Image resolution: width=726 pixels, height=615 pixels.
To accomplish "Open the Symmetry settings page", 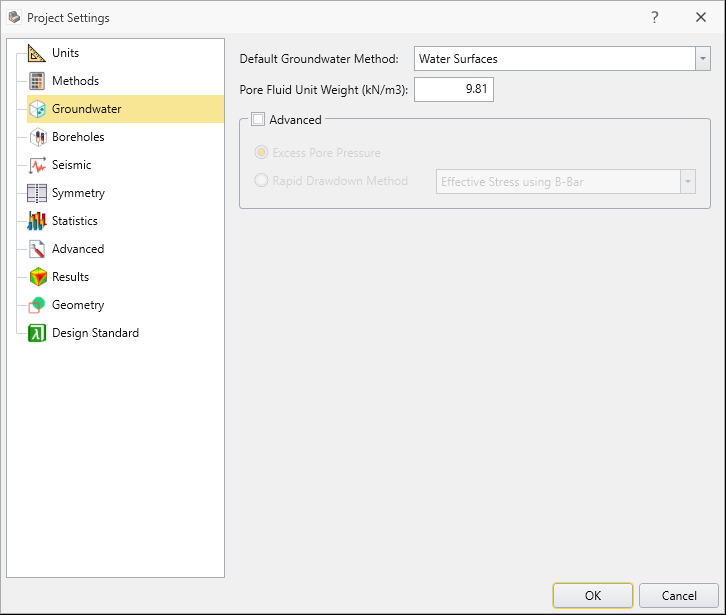I will pyautogui.click(x=78, y=193).
